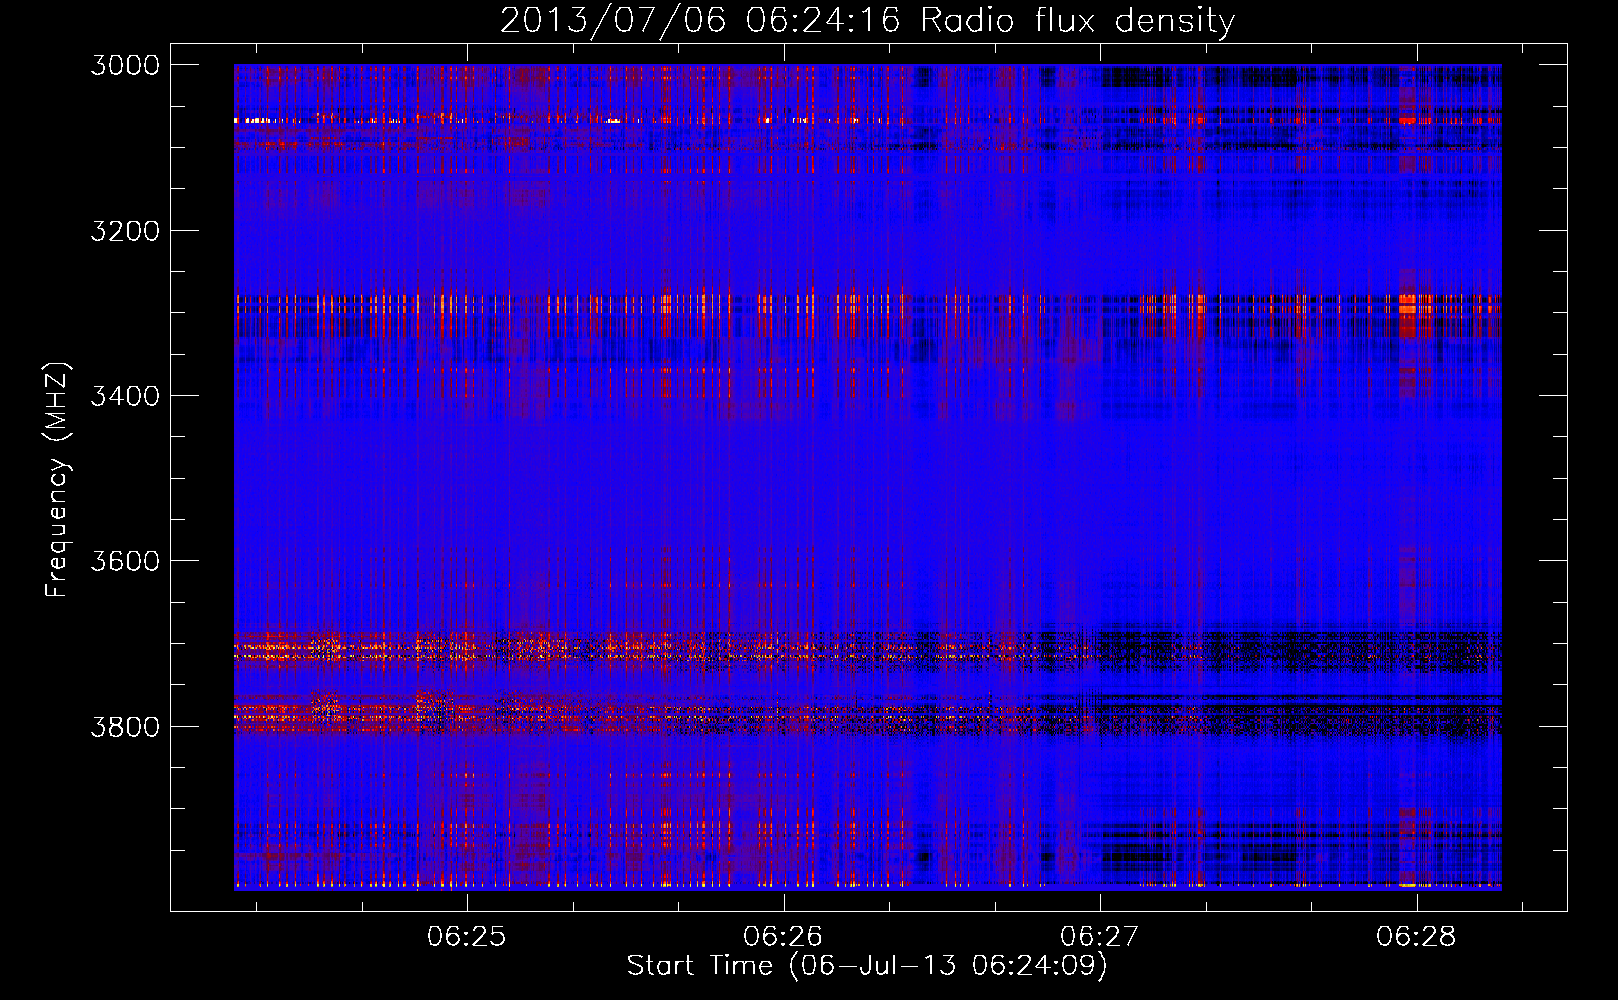Click the 06:25 time axis label
The width and height of the screenshot is (1618, 1000).
coord(467,937)
